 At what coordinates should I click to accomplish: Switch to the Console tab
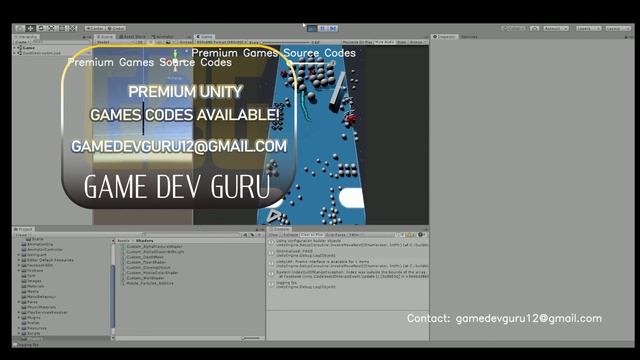(279, 229)
